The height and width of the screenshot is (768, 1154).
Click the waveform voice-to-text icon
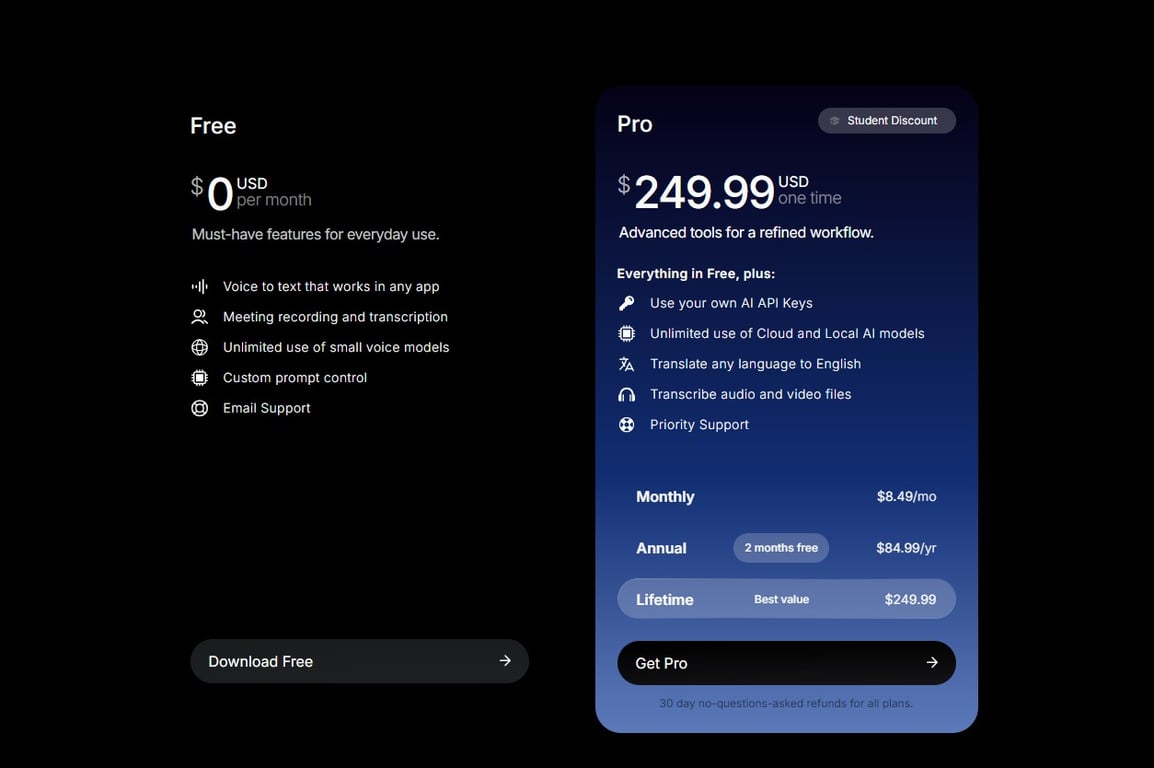point(200,286)
